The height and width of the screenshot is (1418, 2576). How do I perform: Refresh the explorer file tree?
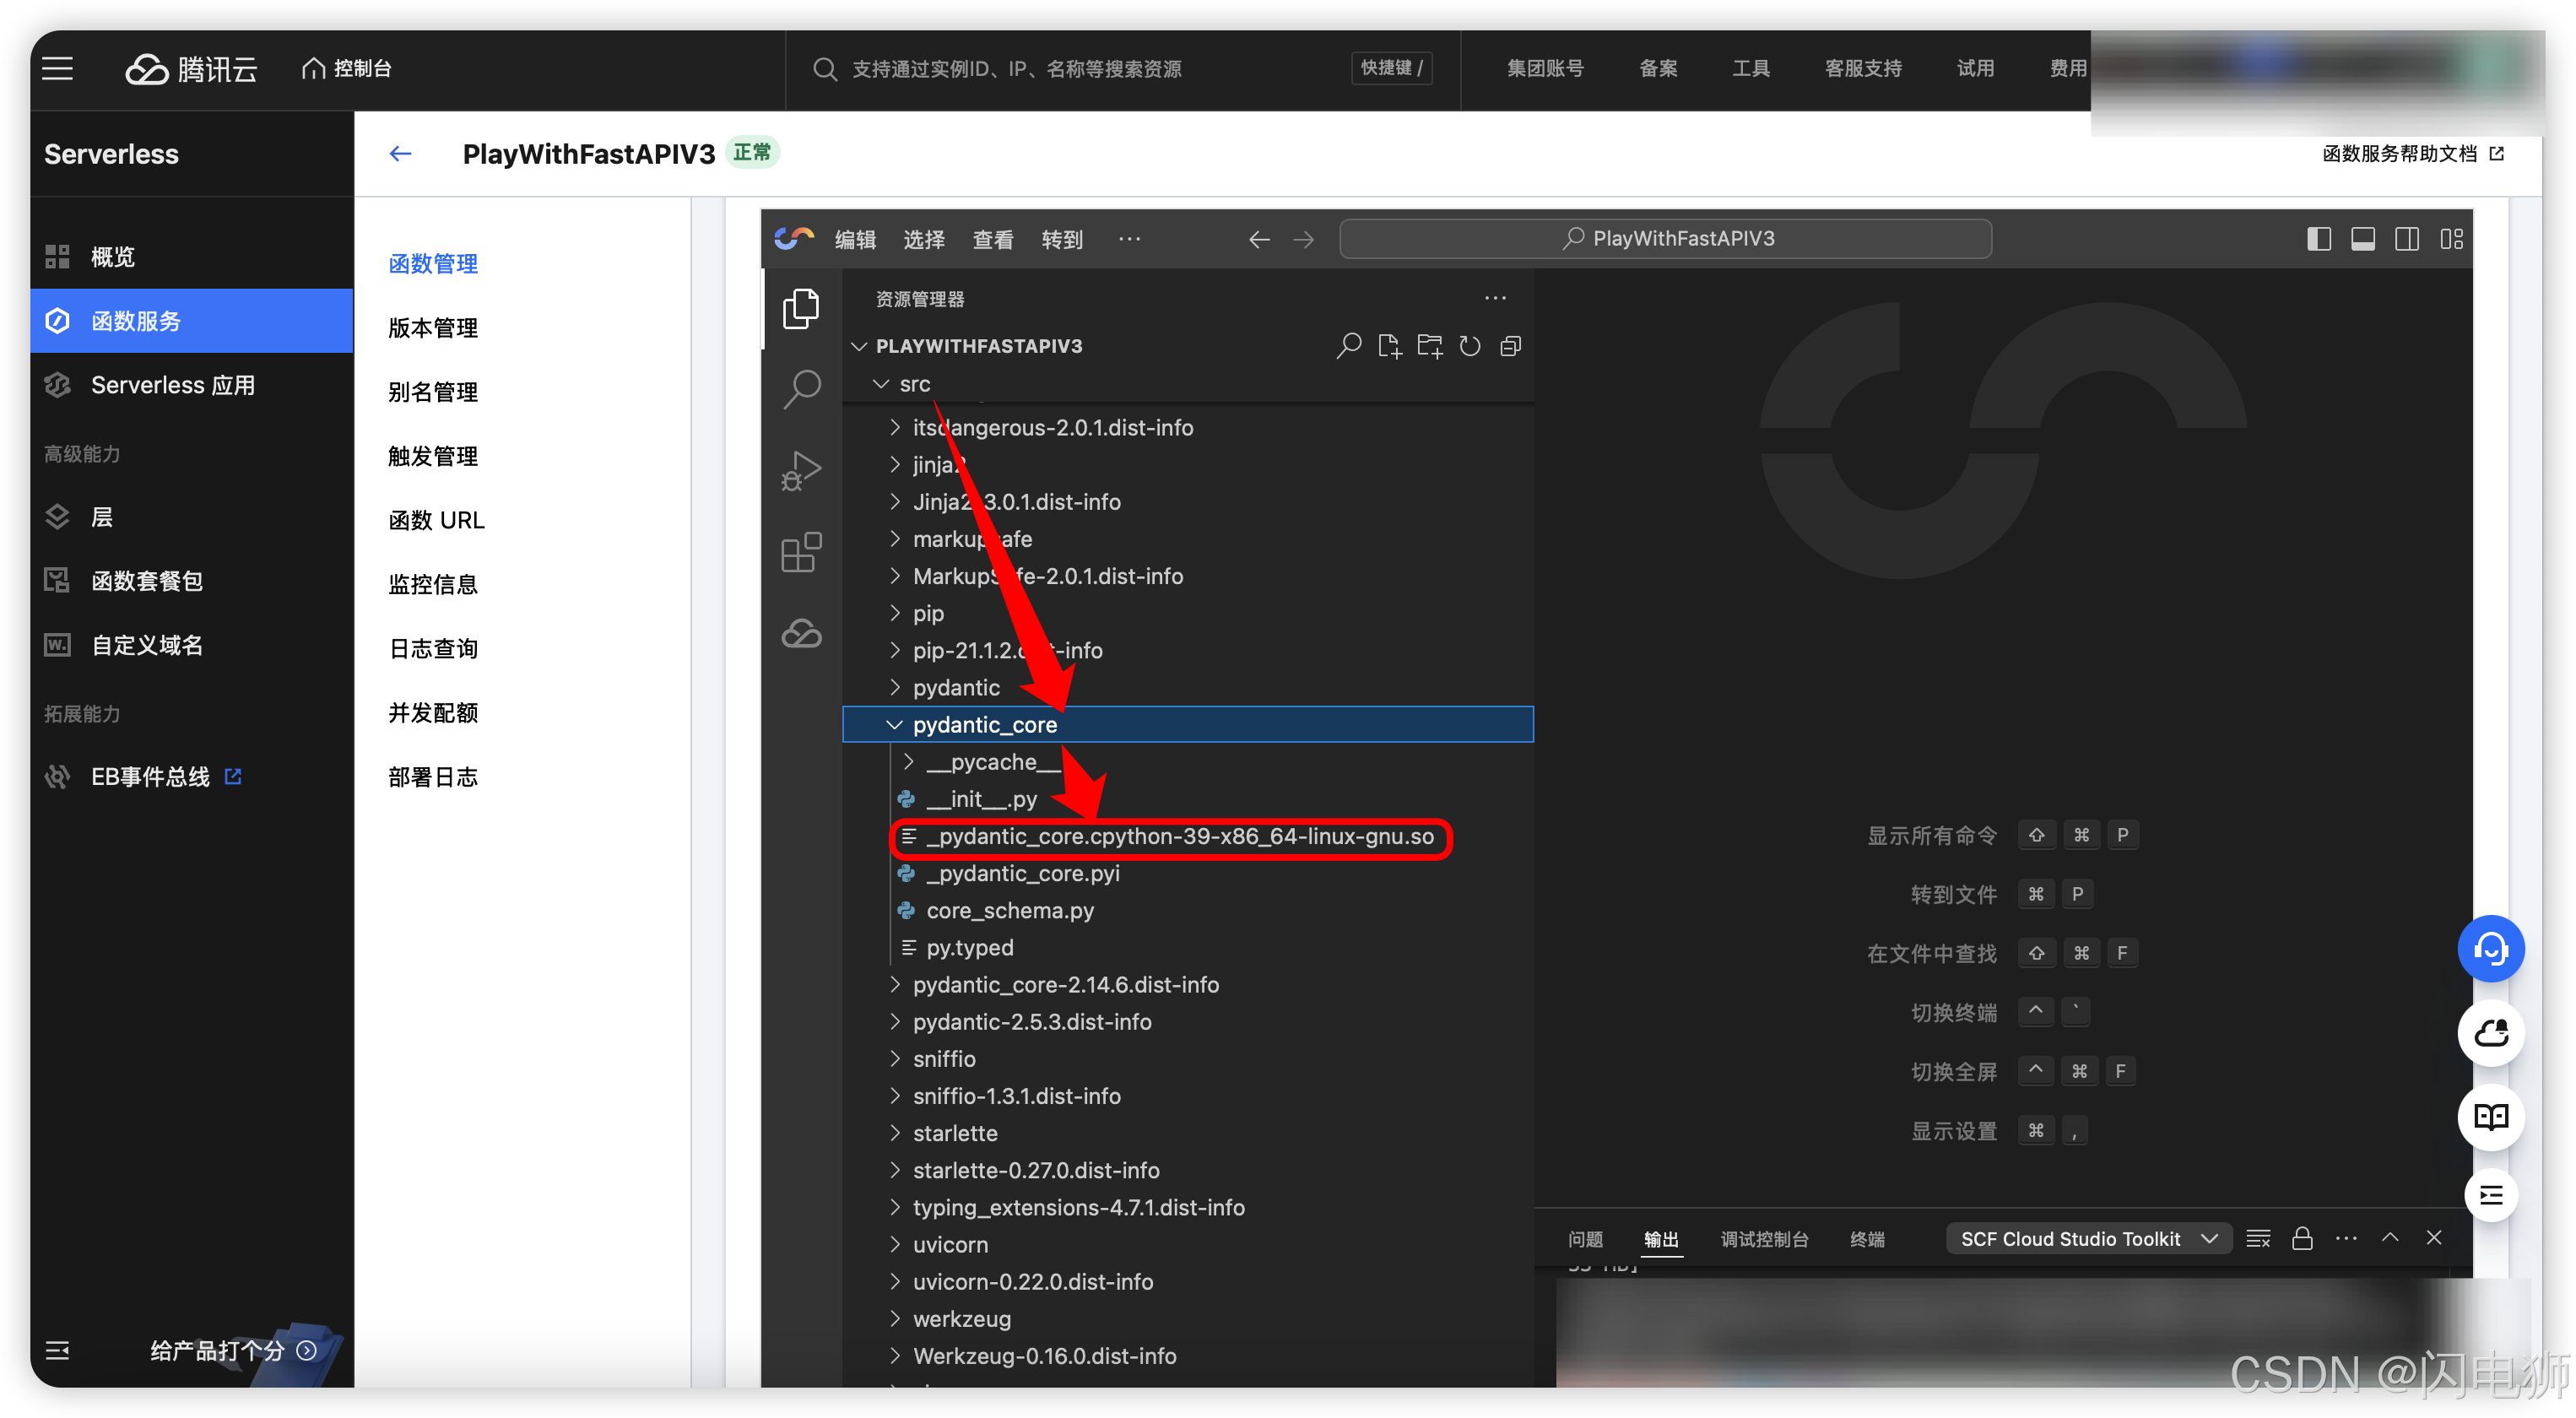coord(1470,346)
